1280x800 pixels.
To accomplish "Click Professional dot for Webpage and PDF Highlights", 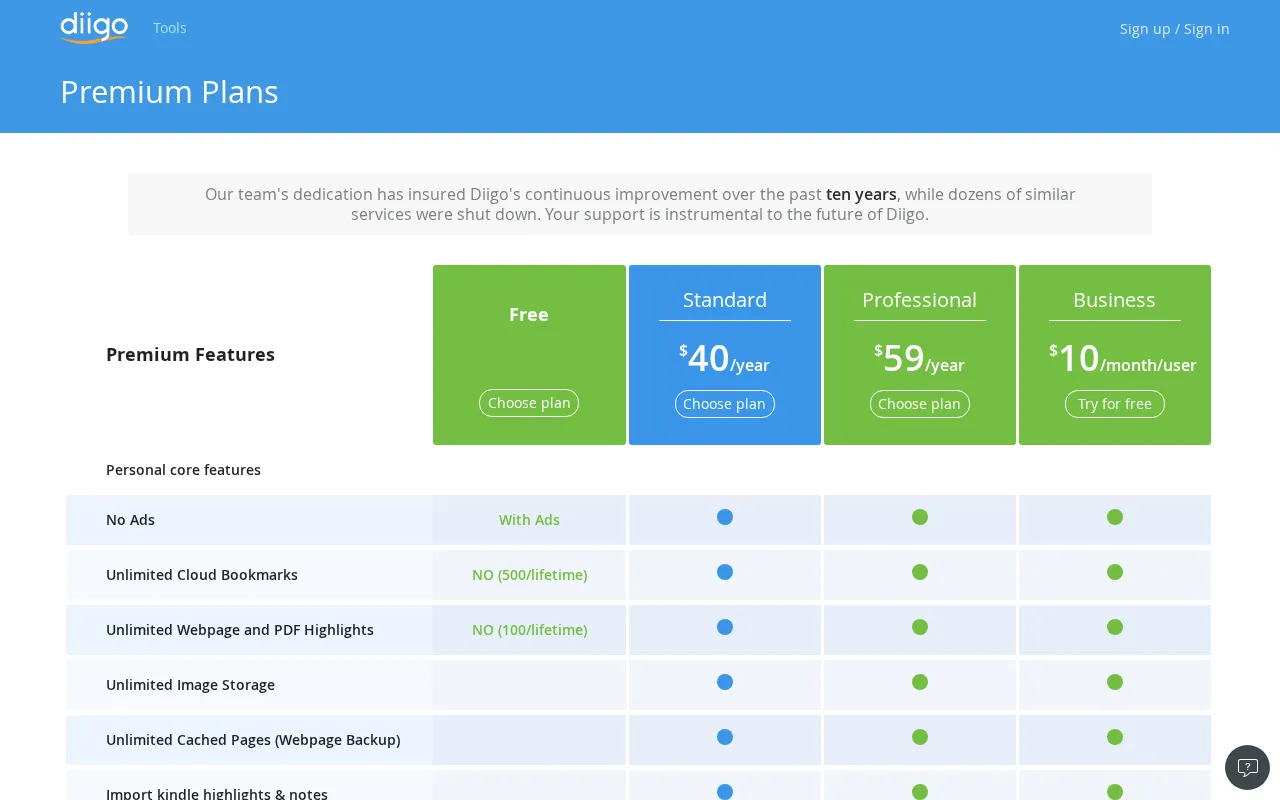I will click(x=920, y=627).
